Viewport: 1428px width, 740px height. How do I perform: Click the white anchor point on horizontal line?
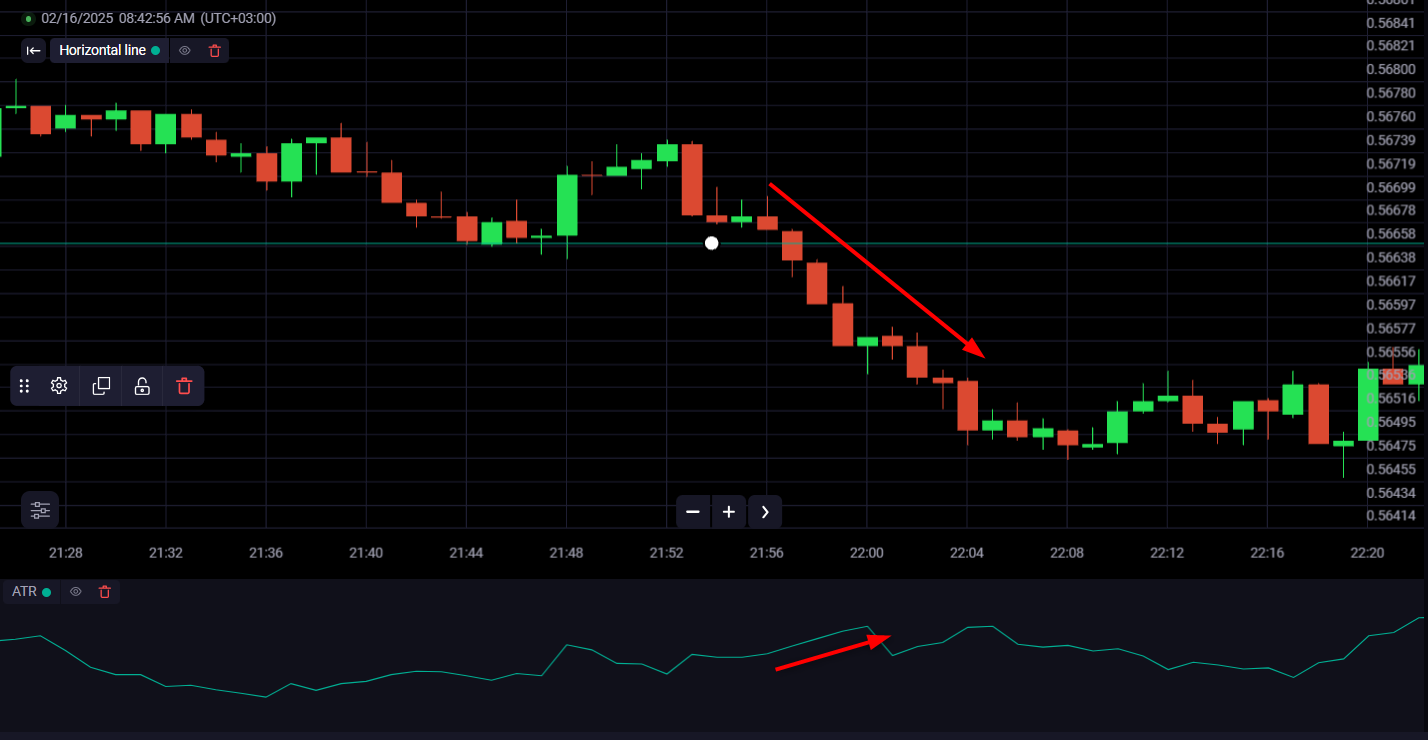[x=711, y=243]
